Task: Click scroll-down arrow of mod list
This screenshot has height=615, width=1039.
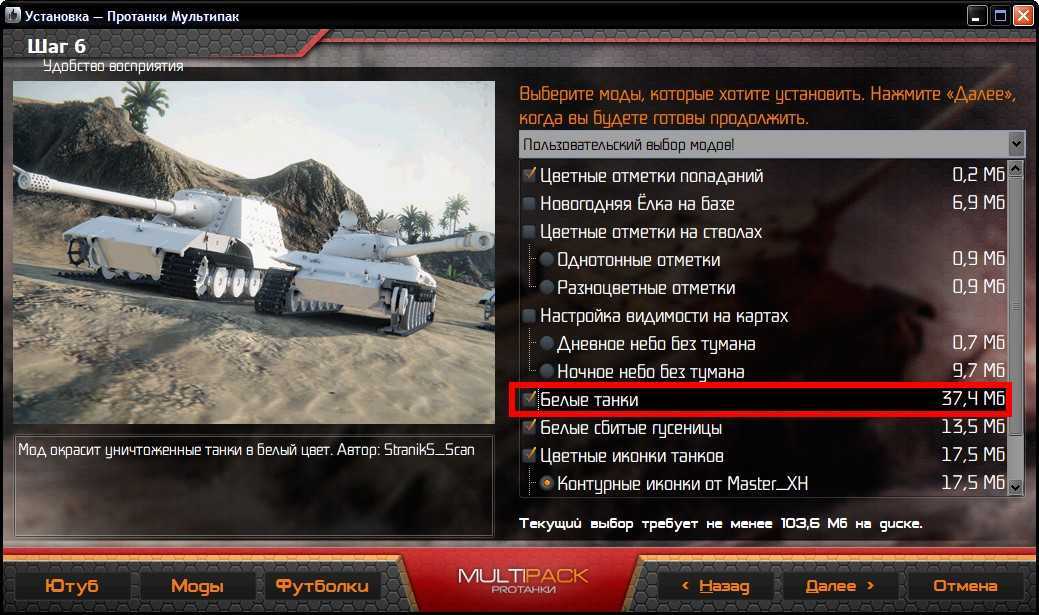Action: [1015, 487]
